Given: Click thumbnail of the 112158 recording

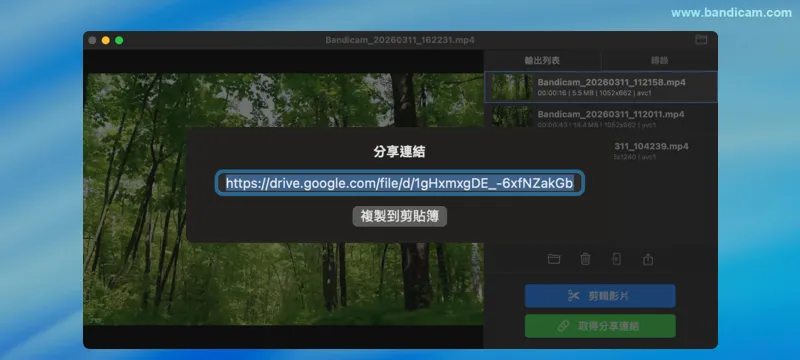Looking at the screenshot, I should click(x=512, y=87).
